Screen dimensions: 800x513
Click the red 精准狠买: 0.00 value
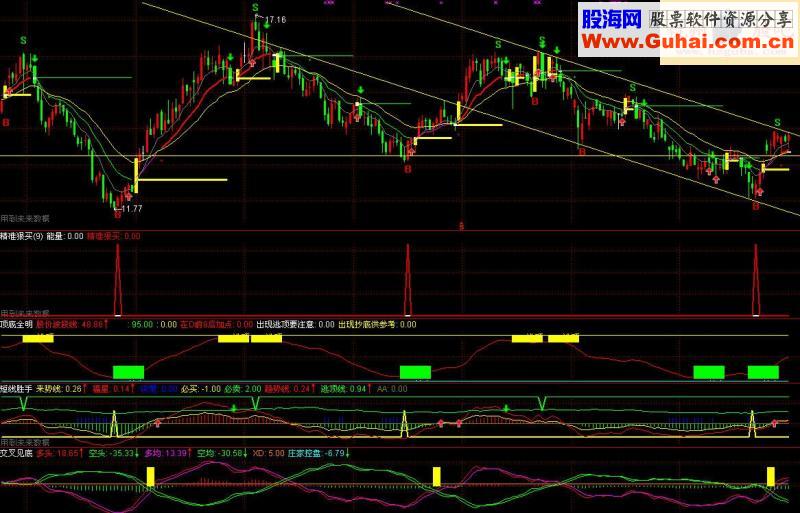[x=113, y=236]
